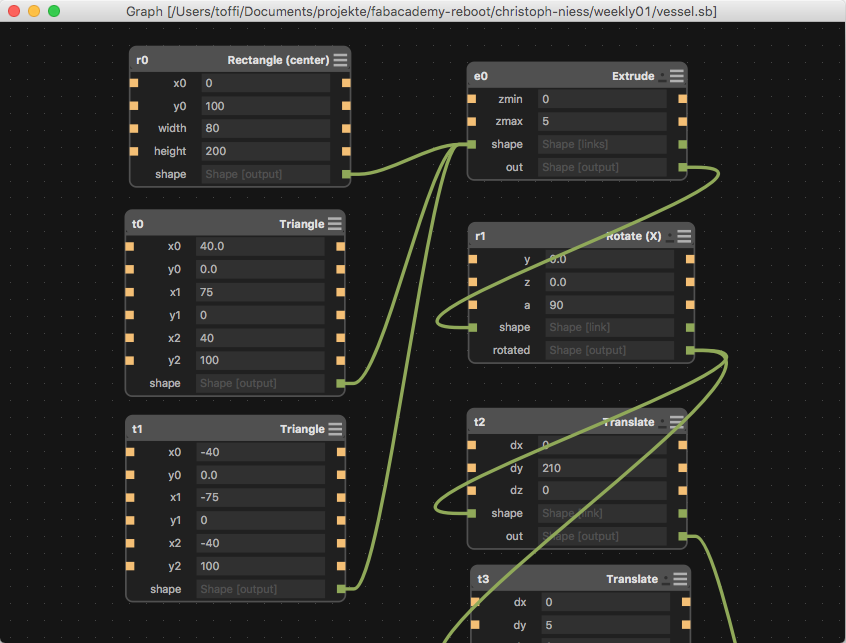Open the t0 Triangle node menu lines icon
Viewport: 846px width, 643px height.
(x=335, y=223)
